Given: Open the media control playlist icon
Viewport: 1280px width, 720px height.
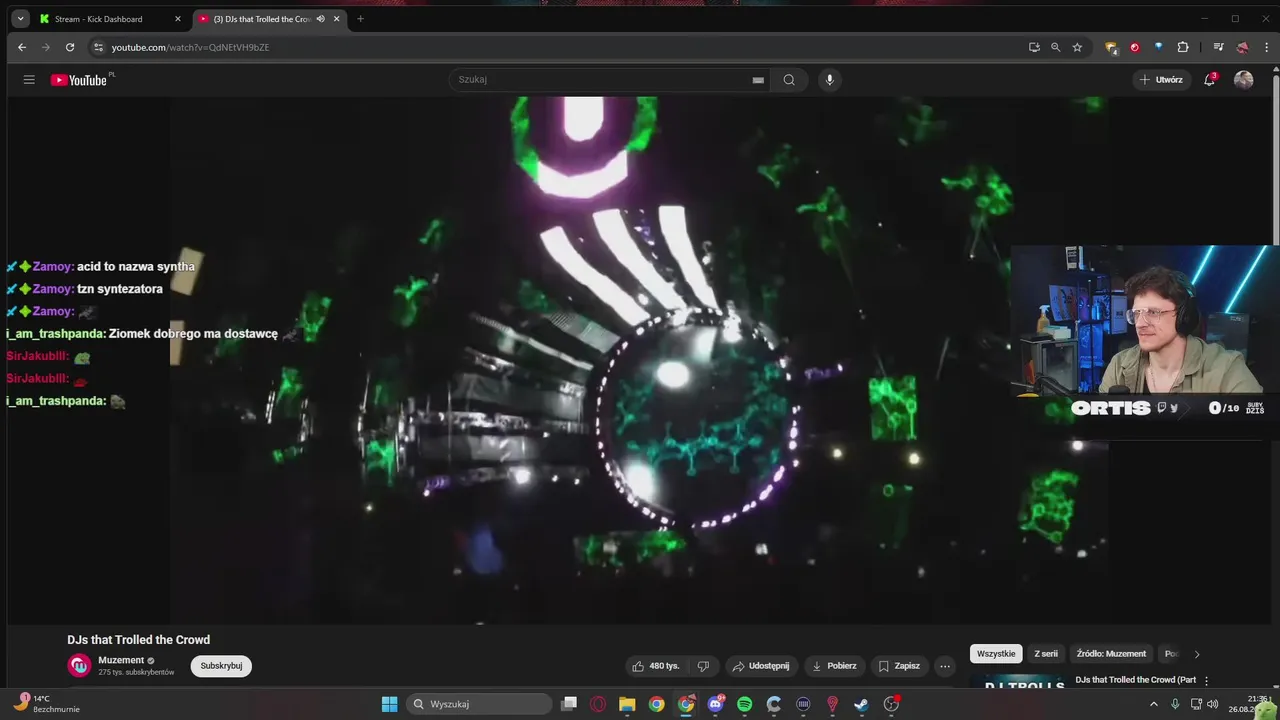Looking at the screenshot, I should 1218,47.
